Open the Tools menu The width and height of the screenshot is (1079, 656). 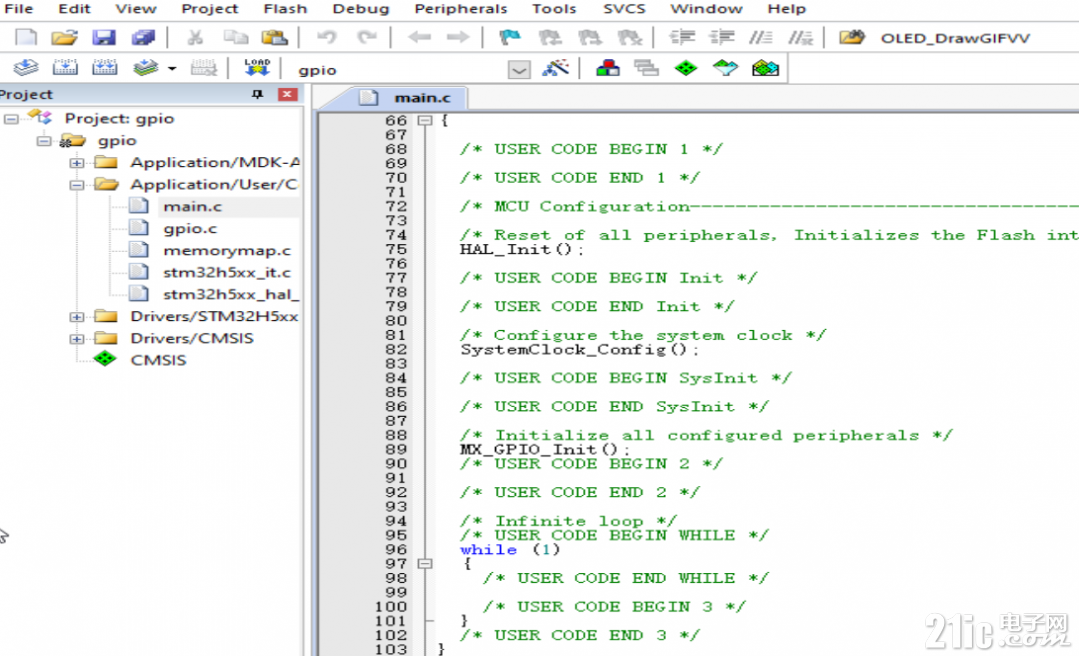click(x=554, y=9)
